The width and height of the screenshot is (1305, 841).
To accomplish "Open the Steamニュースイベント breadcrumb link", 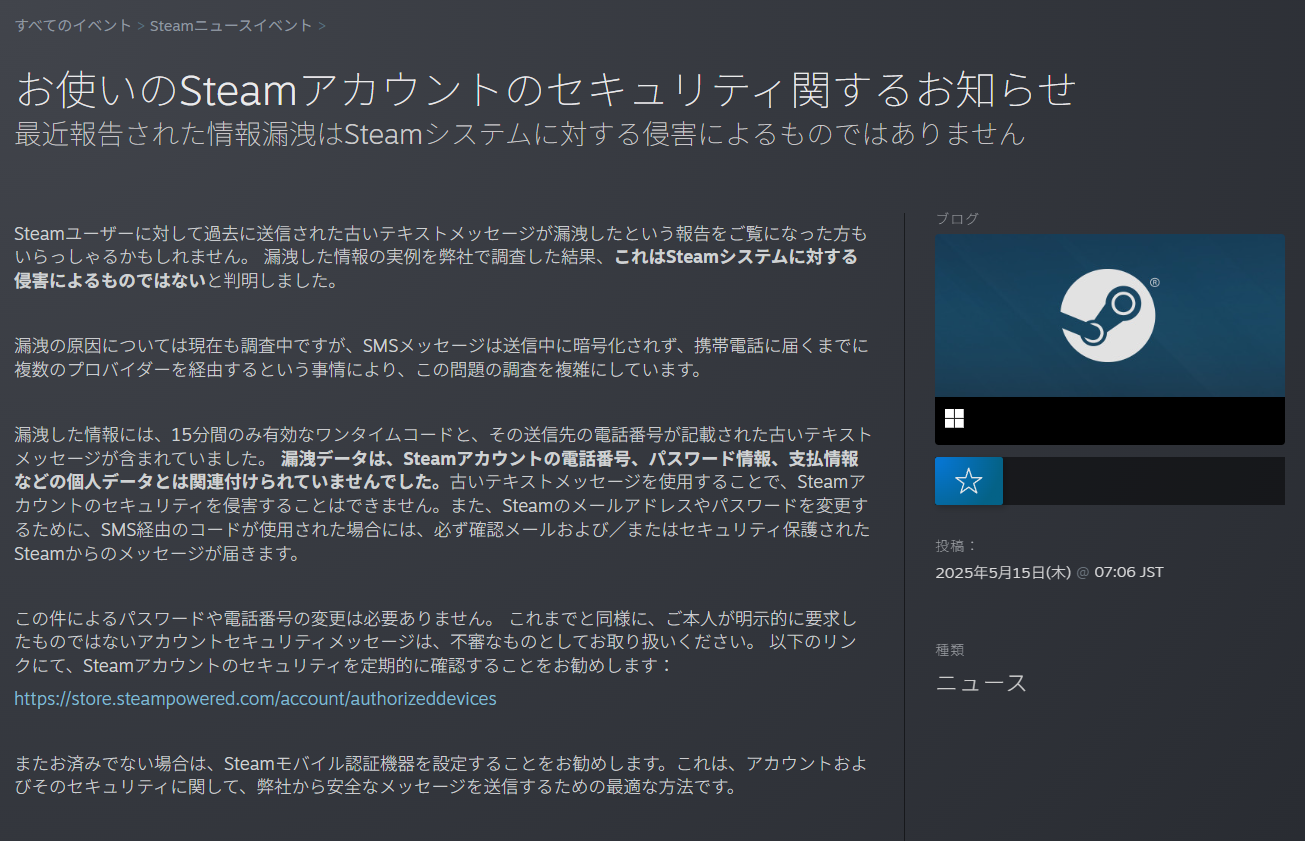I will point(231,25).
